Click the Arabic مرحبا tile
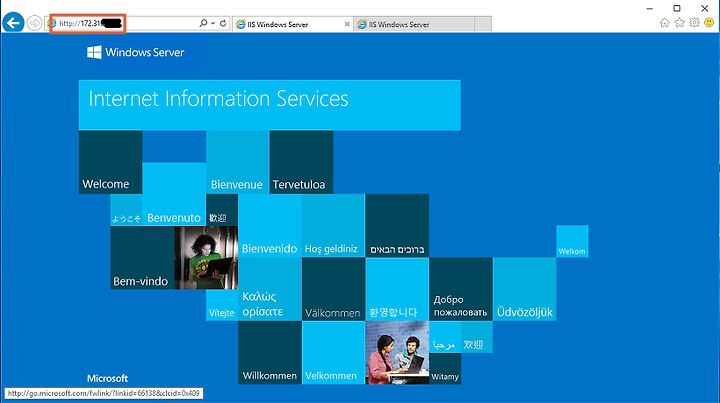The height and width of the screenshot is (403, 720). pyautogui.click(x=445, y=337)
